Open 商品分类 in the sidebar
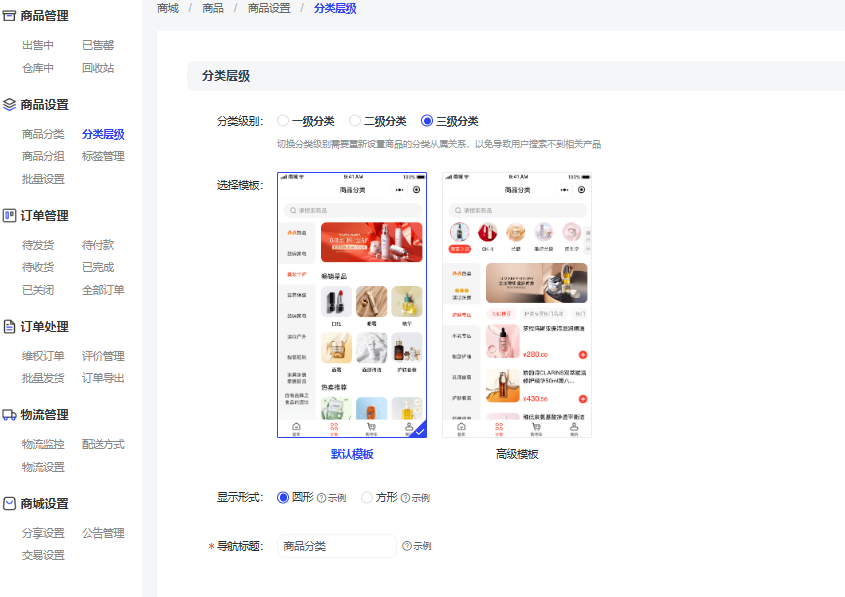The width and height of the screenshot is (845, 597). point(43,134)
